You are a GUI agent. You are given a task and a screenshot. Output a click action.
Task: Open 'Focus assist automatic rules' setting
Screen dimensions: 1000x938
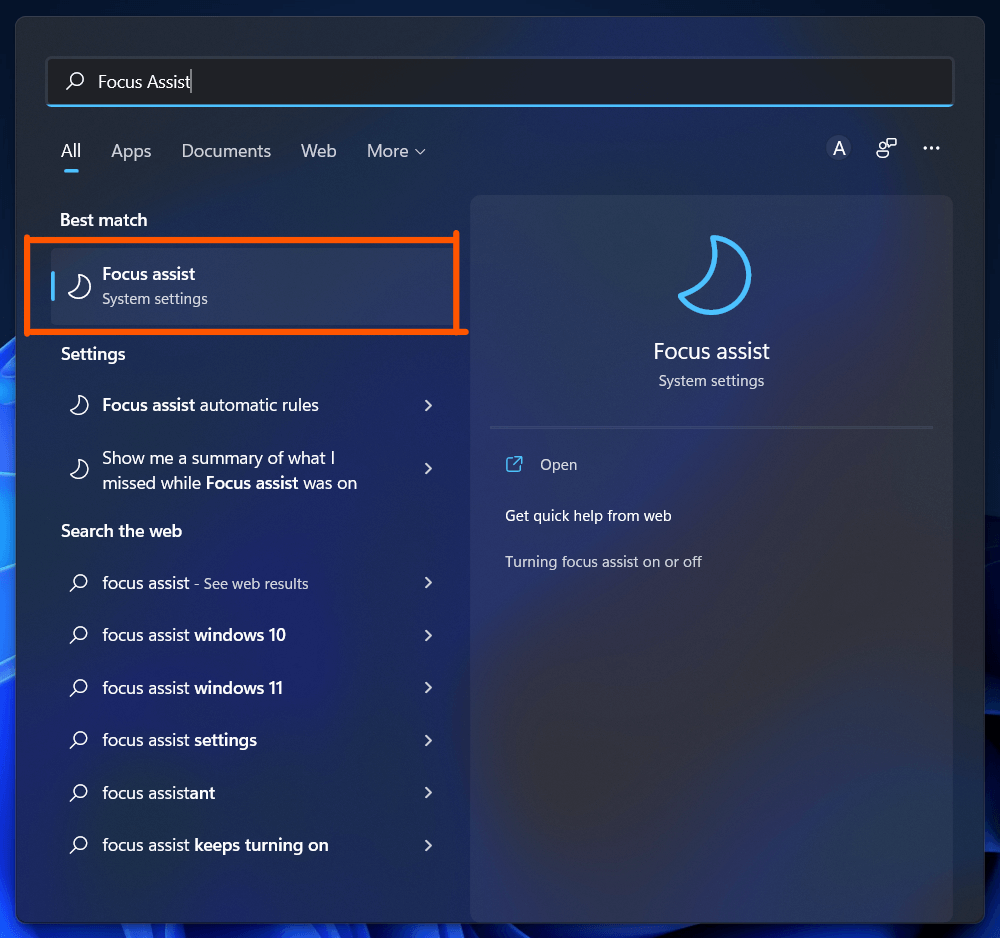252,406
